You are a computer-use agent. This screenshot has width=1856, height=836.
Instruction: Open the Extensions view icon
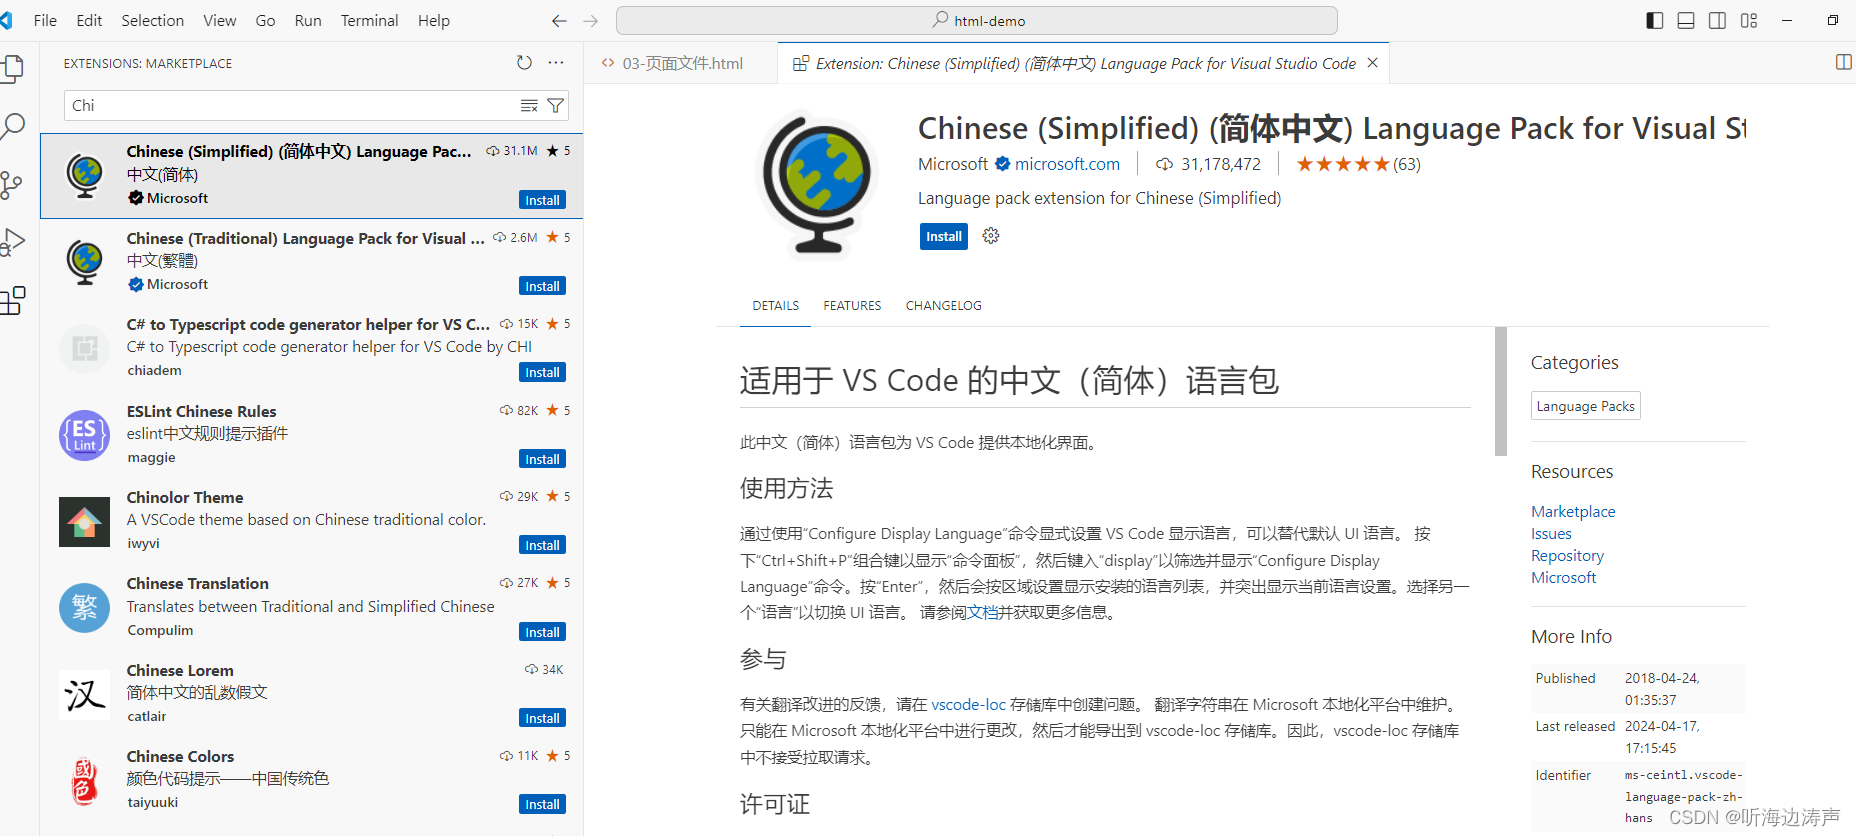[12, 301]
